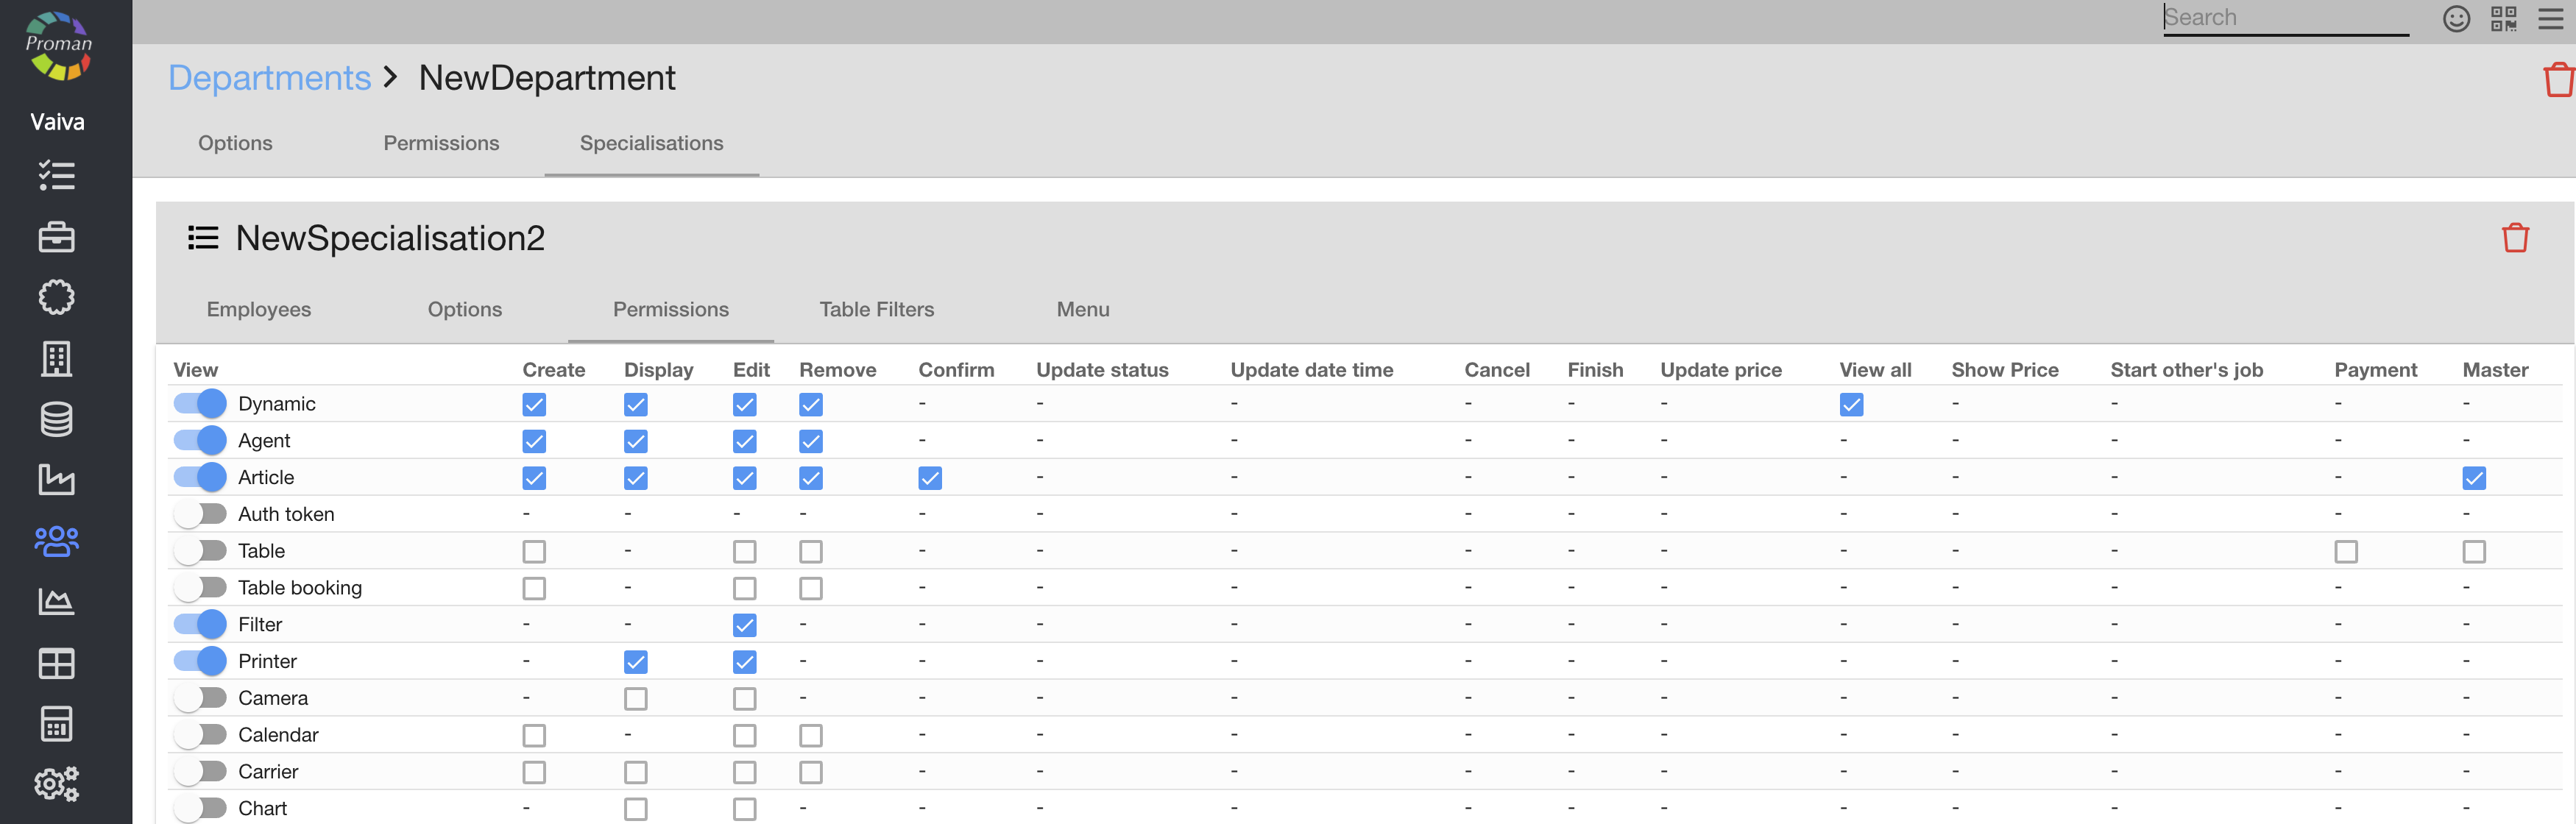Viewport: 2576px width, 824px height.
Task: Open the specialisation Employees tab
Action: [258, 310]
